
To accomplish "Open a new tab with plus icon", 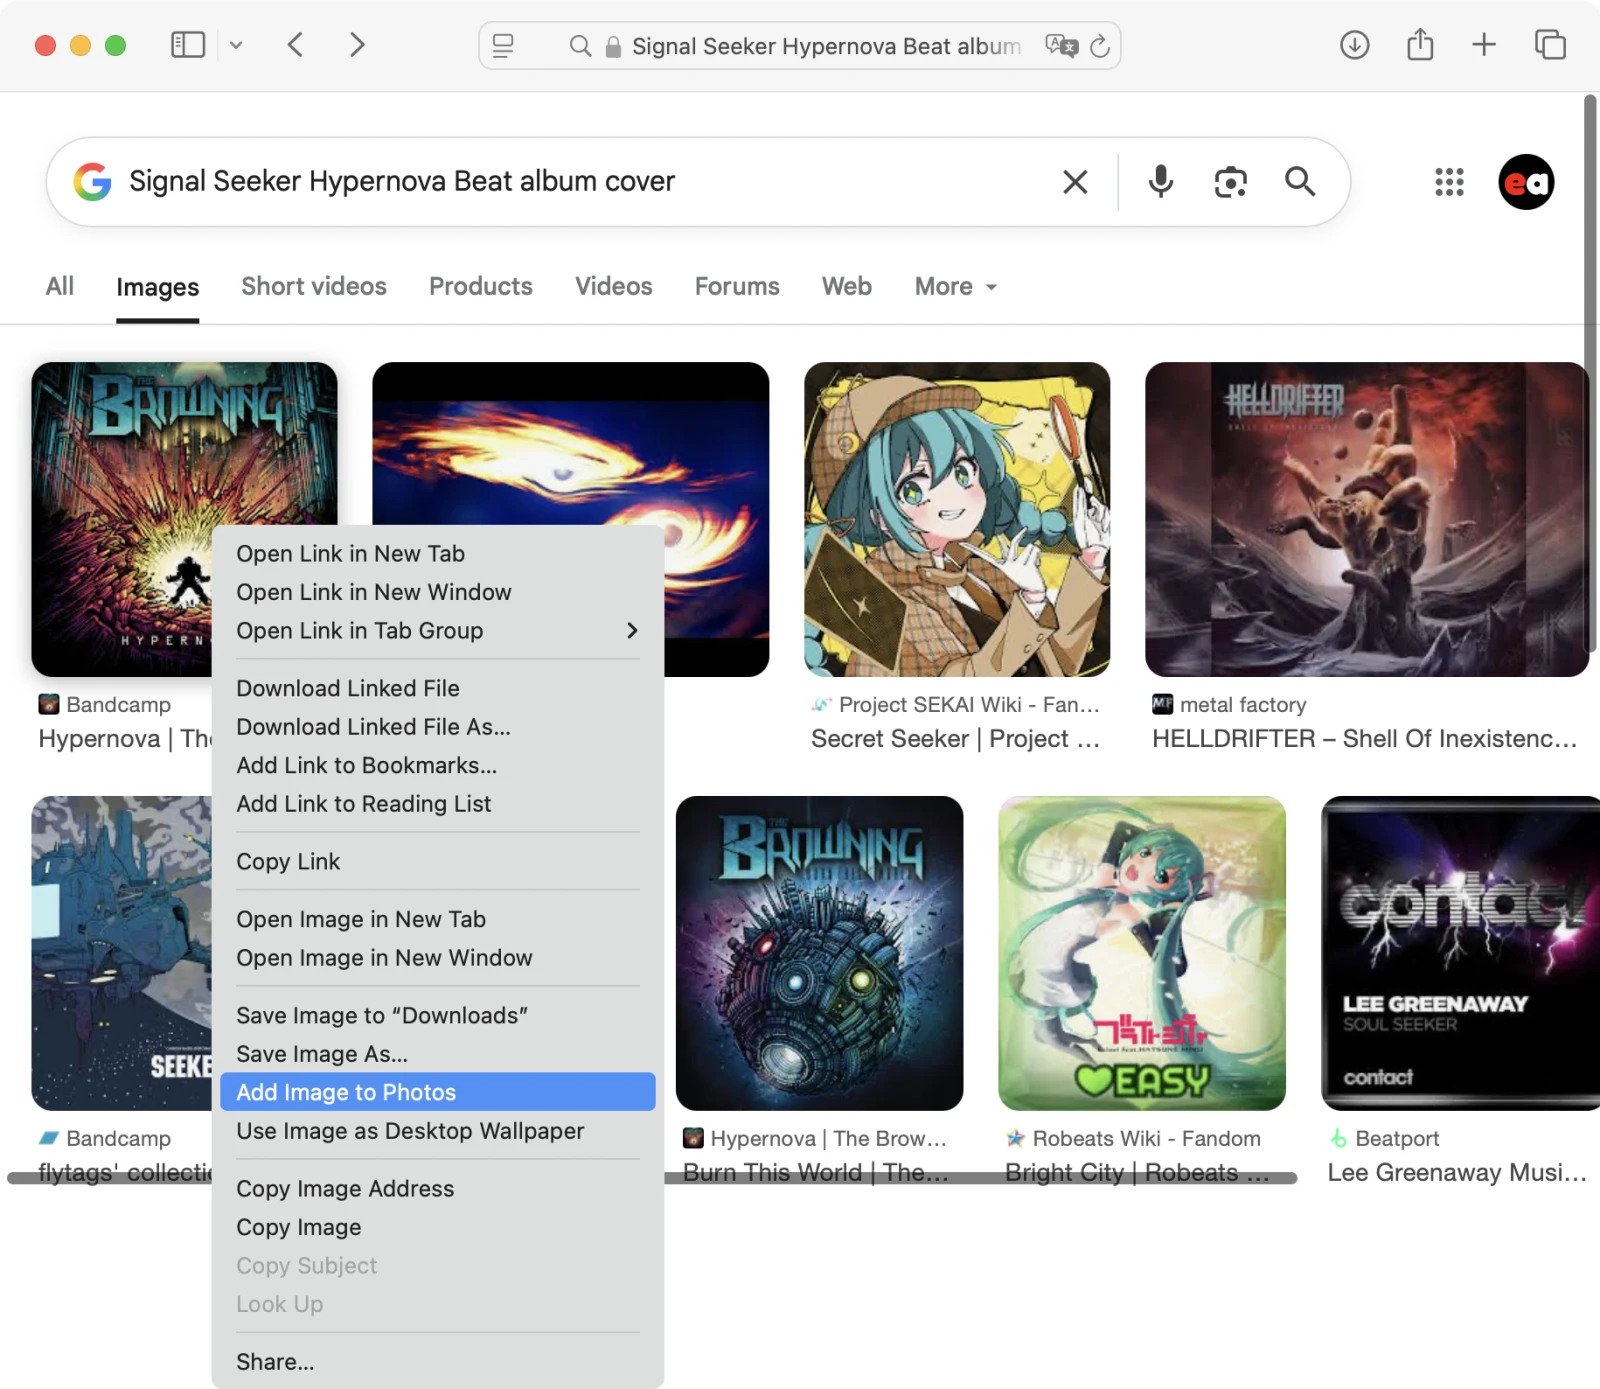I will point(1484,45).
